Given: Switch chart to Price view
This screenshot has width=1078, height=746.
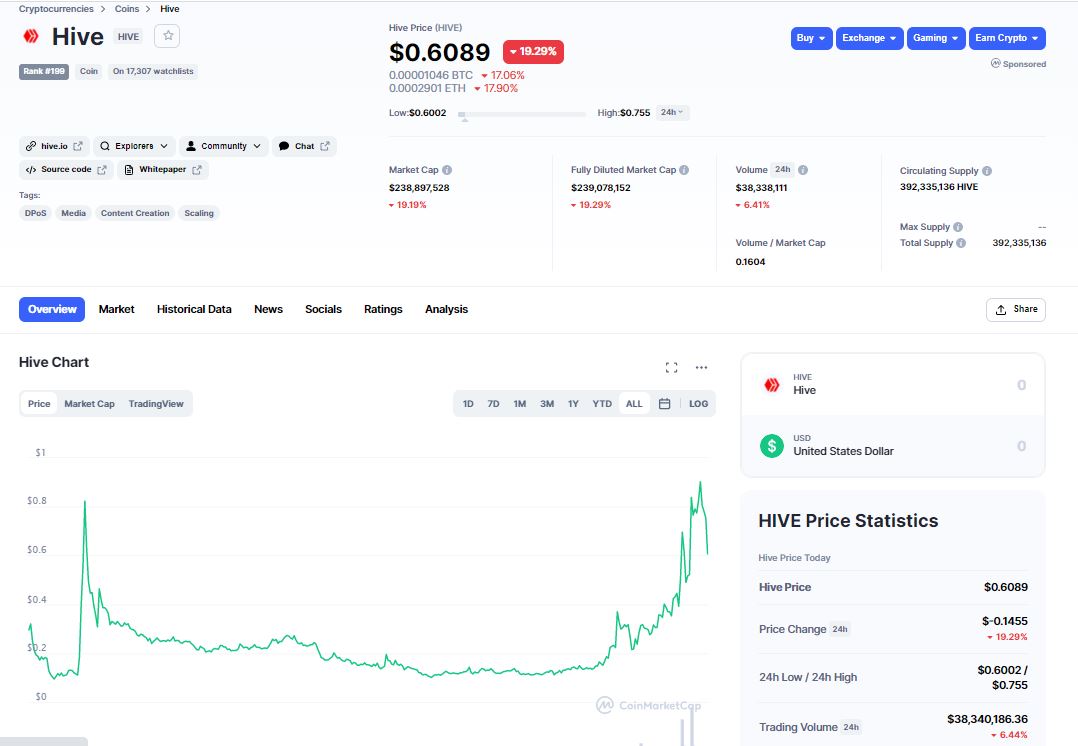Looking at the screenshot, I should tap(39, 404).
